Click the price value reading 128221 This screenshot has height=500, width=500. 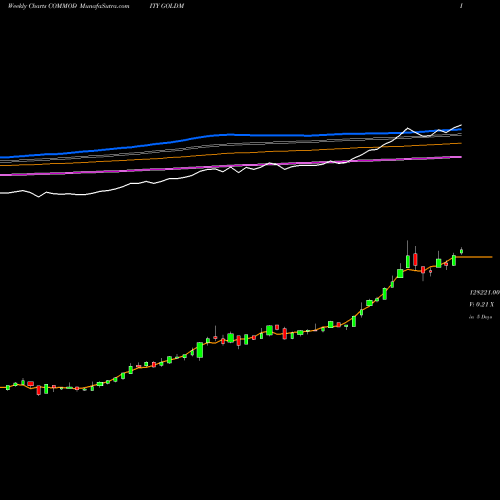484,292
